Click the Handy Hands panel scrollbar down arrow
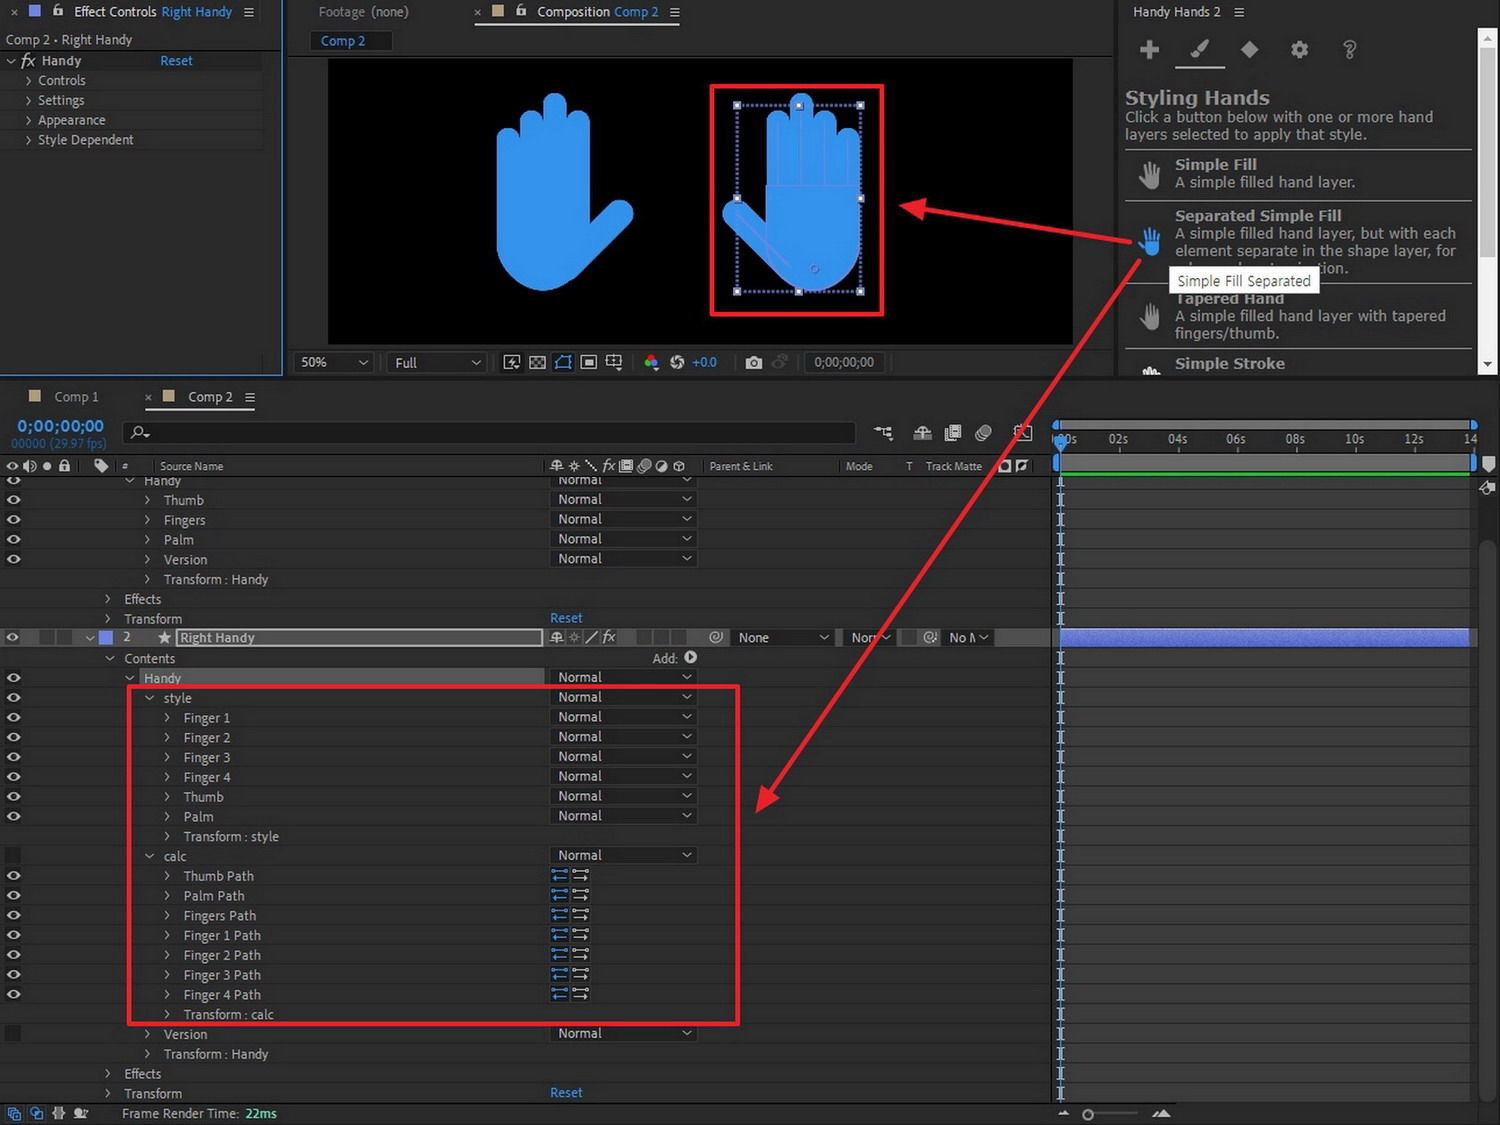The image size is (1500, 1125). point(1487,365)
